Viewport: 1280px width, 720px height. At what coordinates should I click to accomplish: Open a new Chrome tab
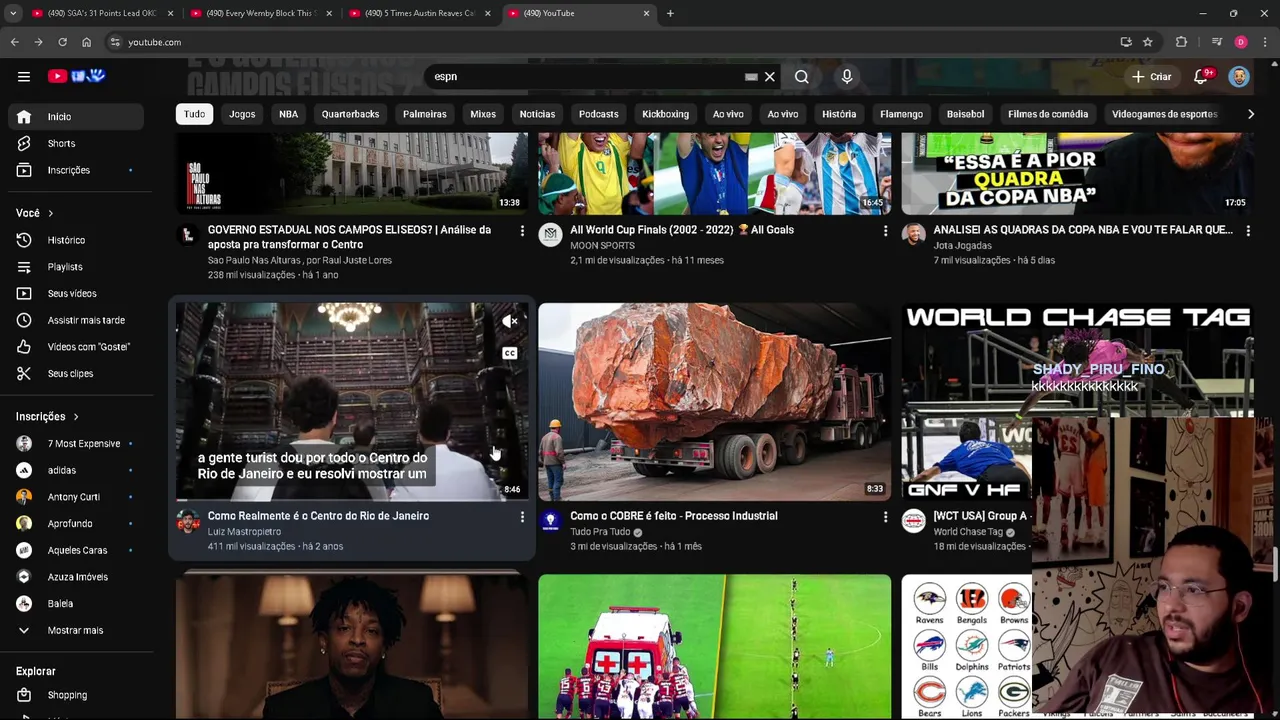(x=670, y=13)
